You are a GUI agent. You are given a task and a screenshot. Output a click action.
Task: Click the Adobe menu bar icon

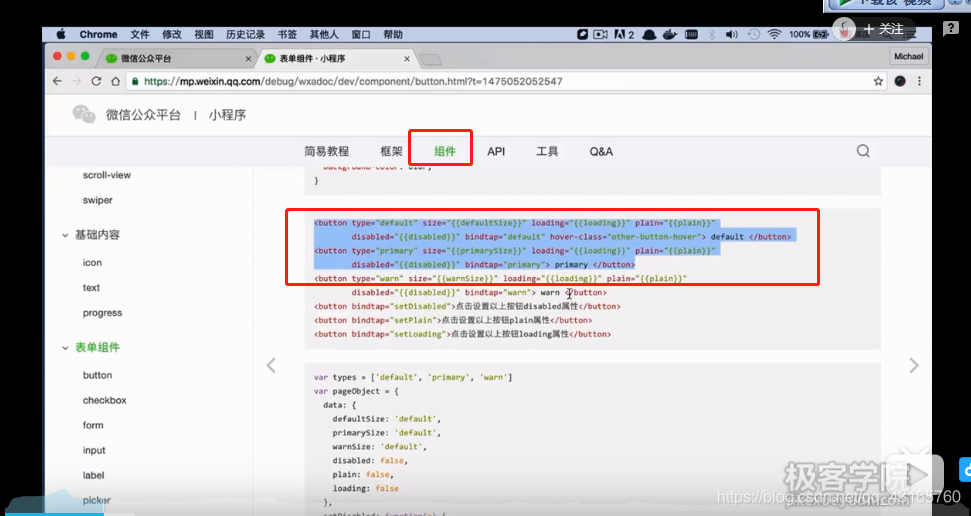point(624,35)
